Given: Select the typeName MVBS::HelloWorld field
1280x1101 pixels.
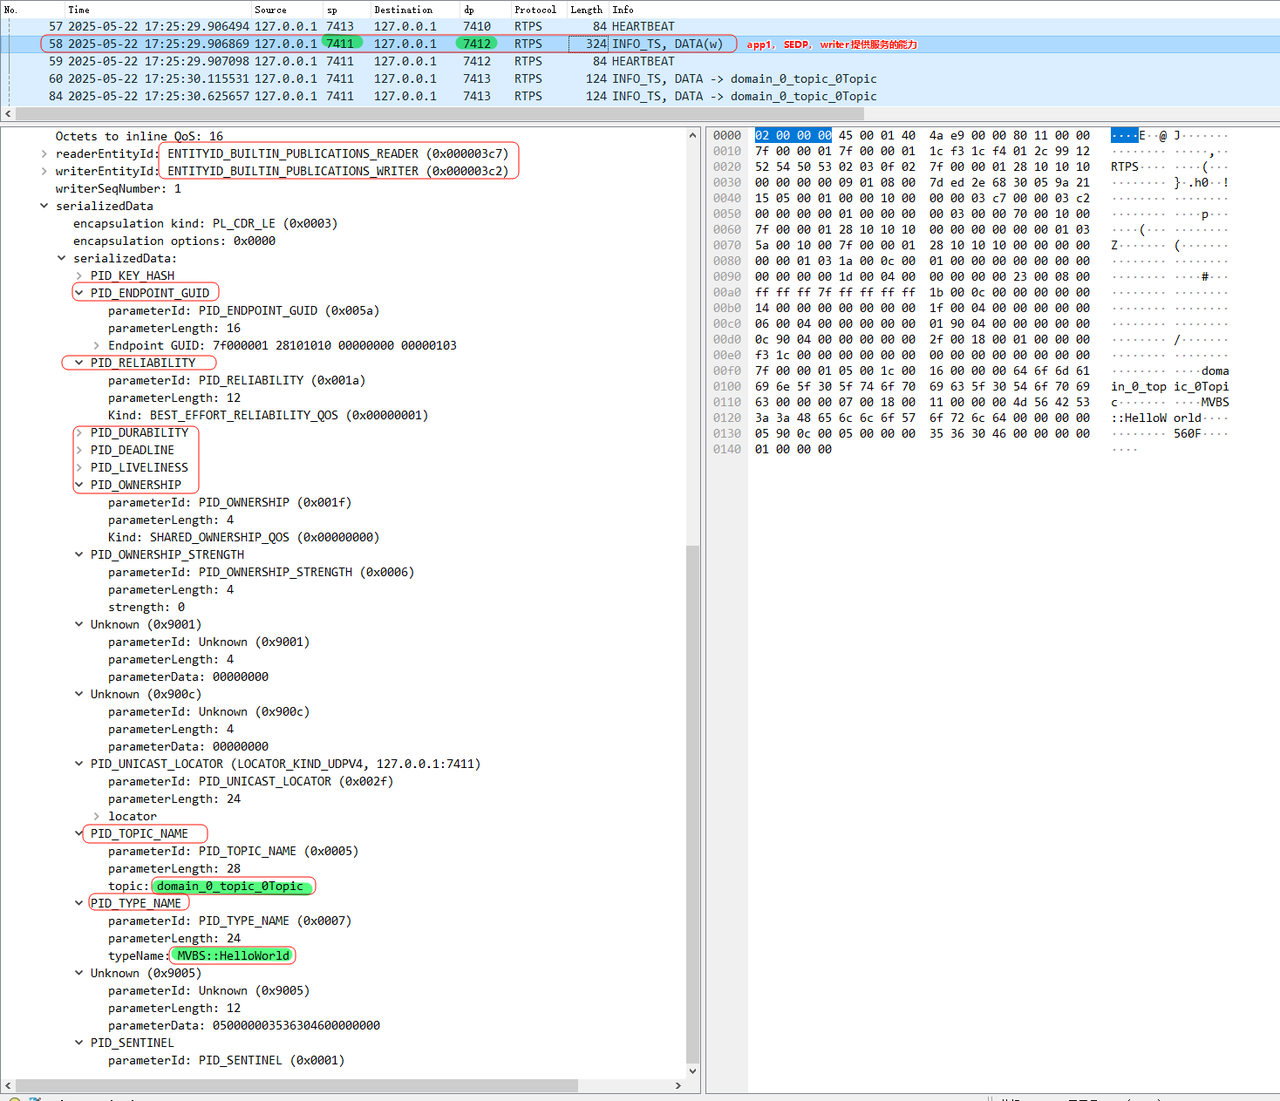Looking at the screenshot, I should pos(232,956).
